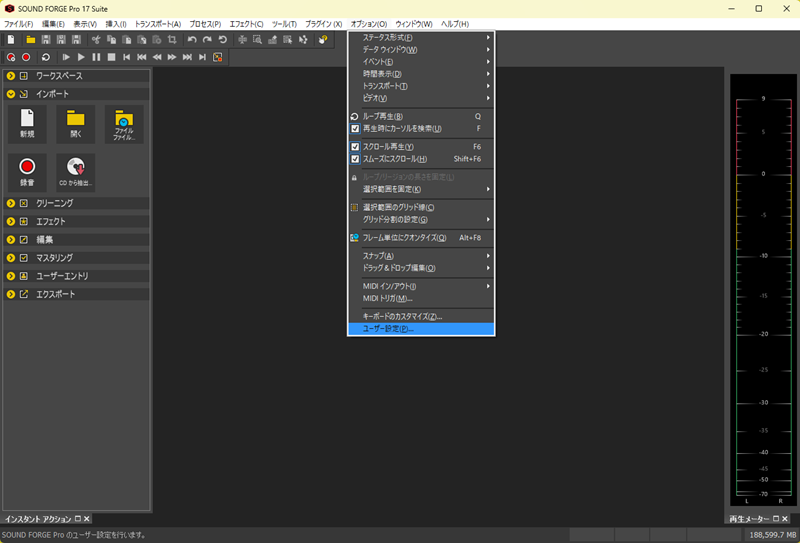Screen dimensions: 800x543
Task: Click the 新規 new-file tile in Import panel
Action: (x=27, y=124)
